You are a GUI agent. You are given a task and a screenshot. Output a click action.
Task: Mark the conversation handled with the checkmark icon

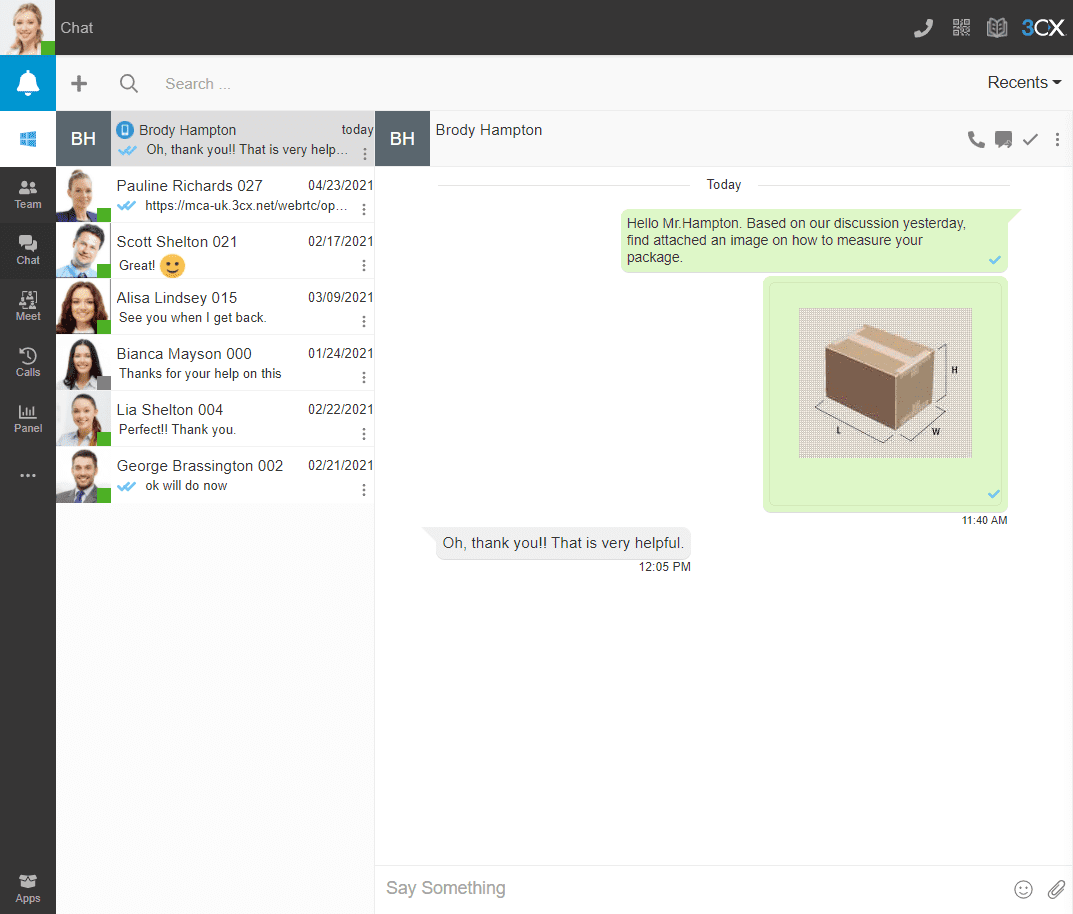coord(1030,139)
